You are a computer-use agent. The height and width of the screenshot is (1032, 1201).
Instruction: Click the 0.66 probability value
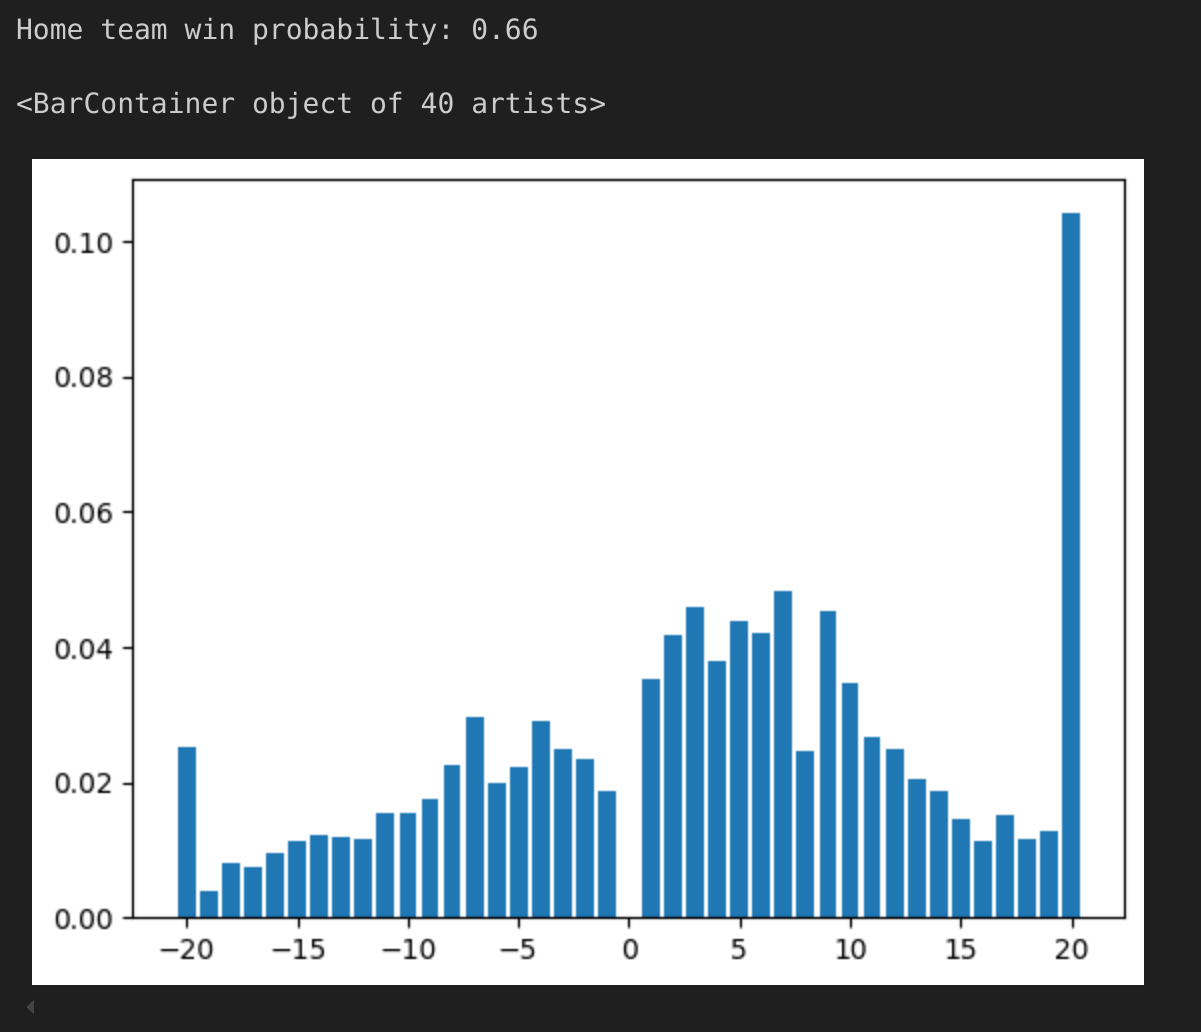coord(505,30)
